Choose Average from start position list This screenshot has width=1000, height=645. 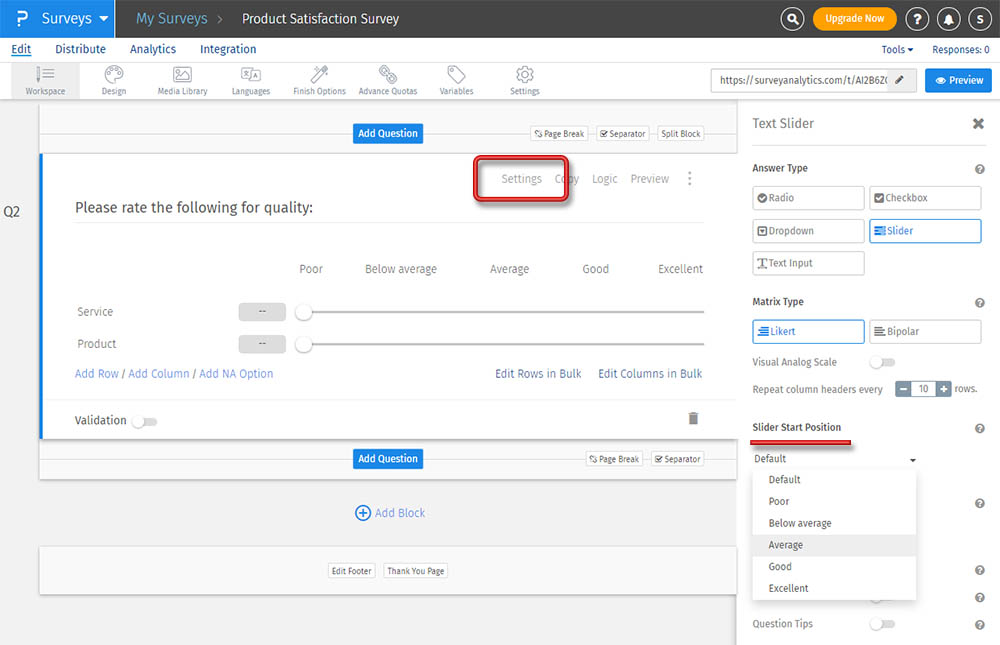(x=786, y=545)
